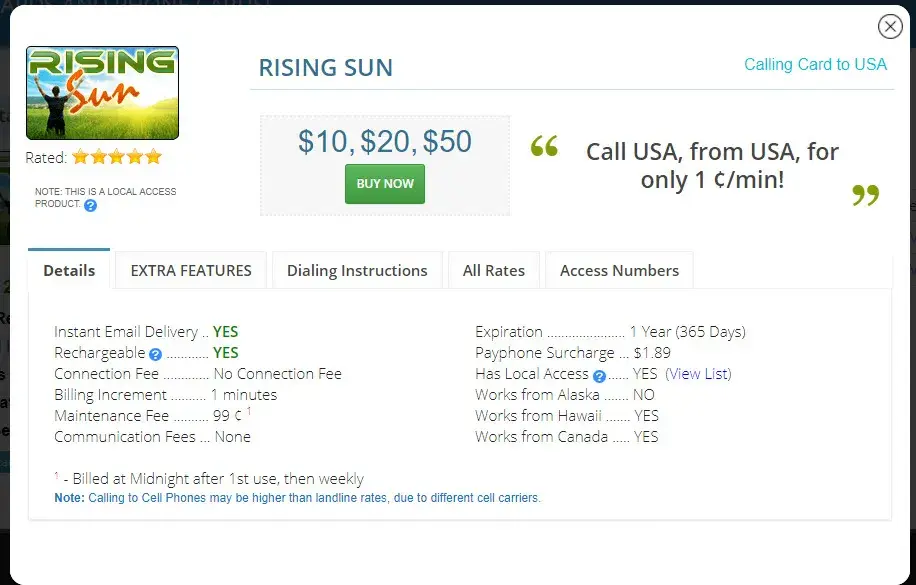
Task: Switch to the EXTRA FEATURES tab
Action: click(191, 270)
